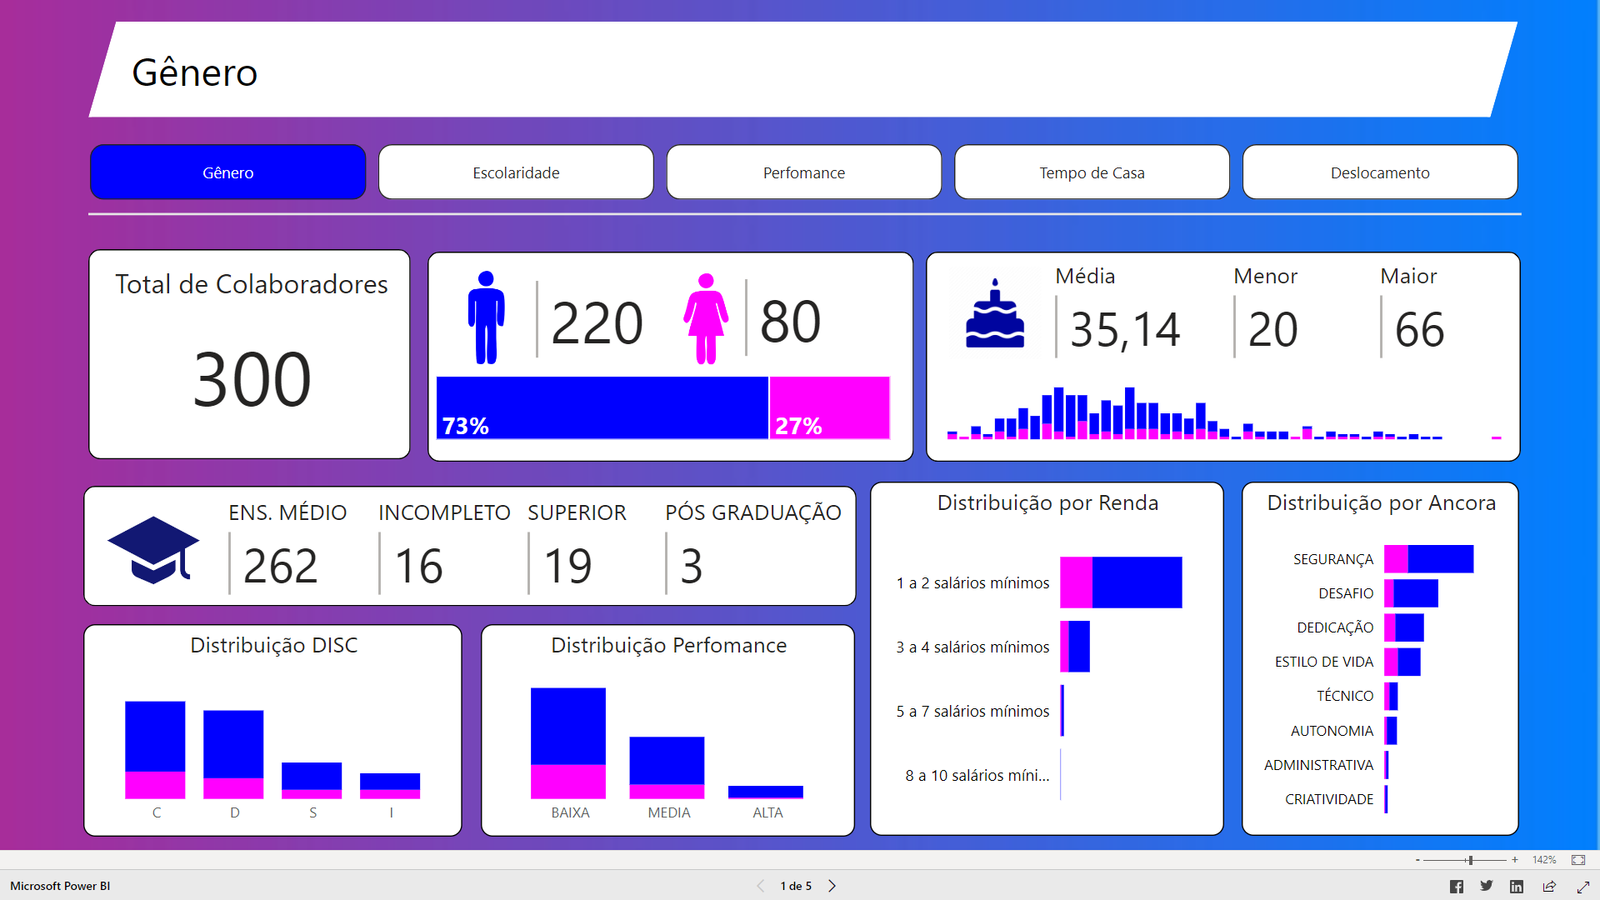The width and height of the screenshot is (1600, 900).
Task: Go to next page with right chevron
Action: coord(832,885)
